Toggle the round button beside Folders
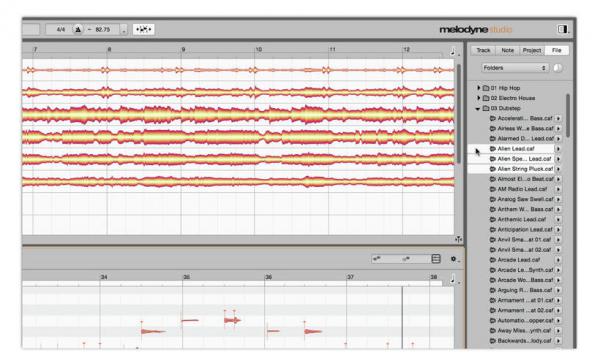 click(558, 68)
